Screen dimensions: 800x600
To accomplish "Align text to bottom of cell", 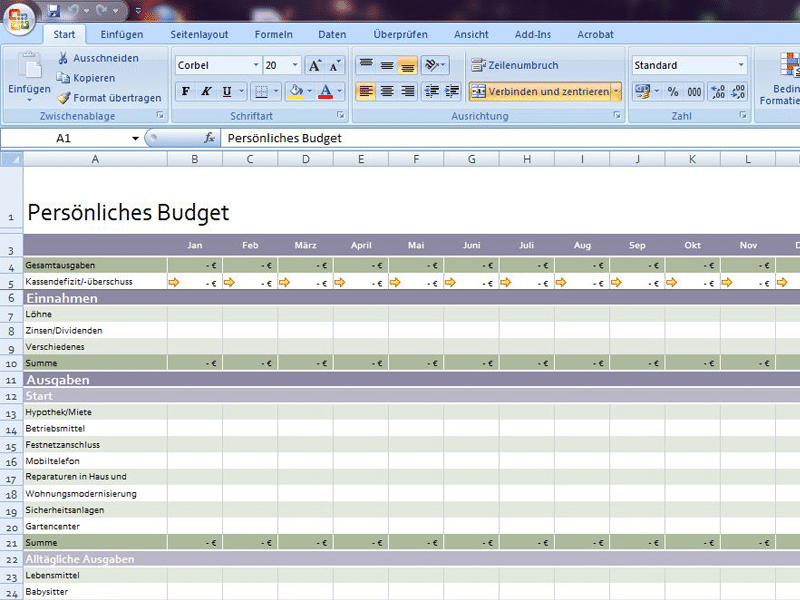I will coord(407,65).
